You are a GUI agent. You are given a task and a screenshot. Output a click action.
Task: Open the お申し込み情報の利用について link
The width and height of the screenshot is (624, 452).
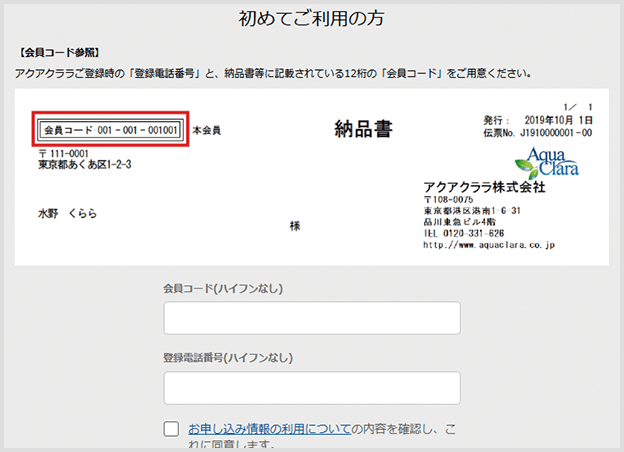click(x=269, y=428)
